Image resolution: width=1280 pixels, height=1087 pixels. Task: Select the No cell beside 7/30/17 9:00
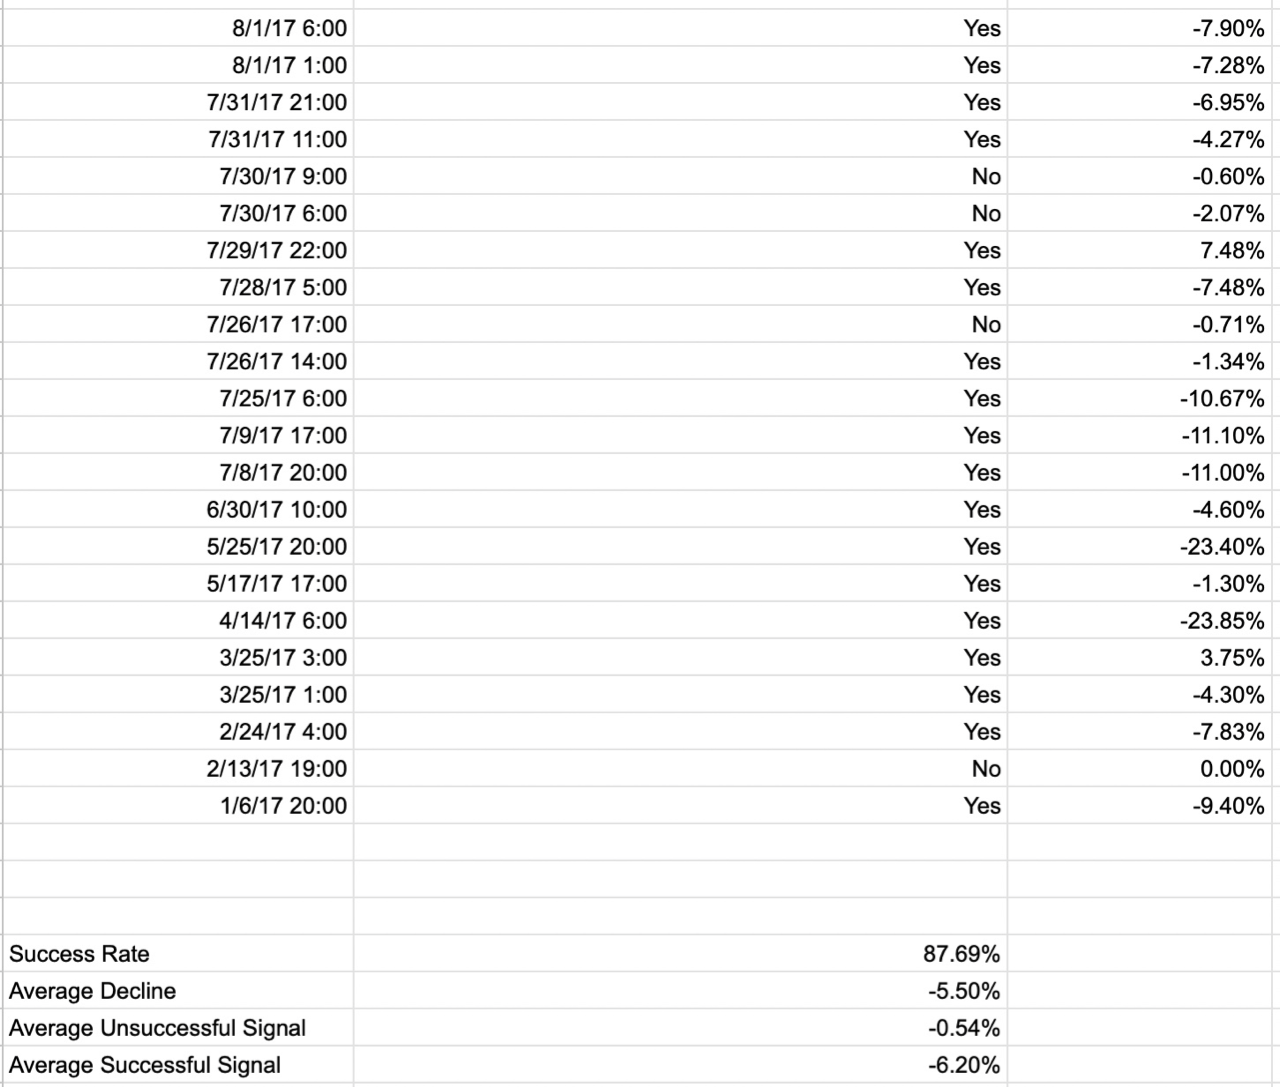(680, 176)
